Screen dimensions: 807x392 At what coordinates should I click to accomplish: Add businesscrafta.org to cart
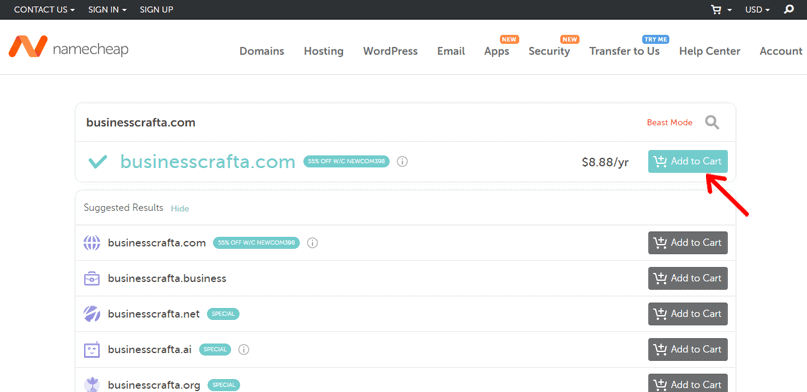(x=688, y=383)
